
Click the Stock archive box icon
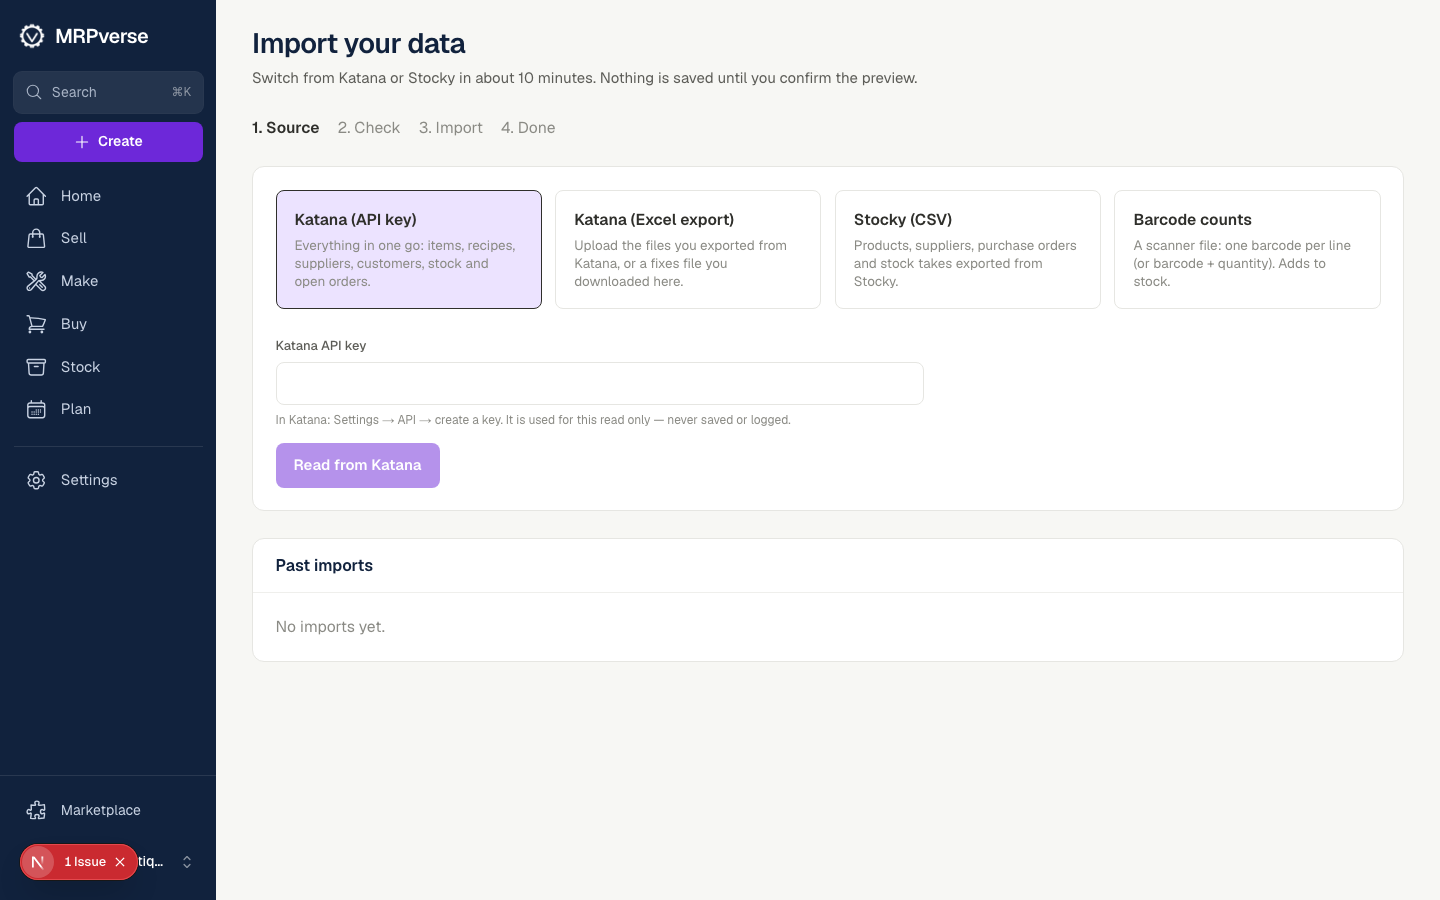[x=36, y=367]
